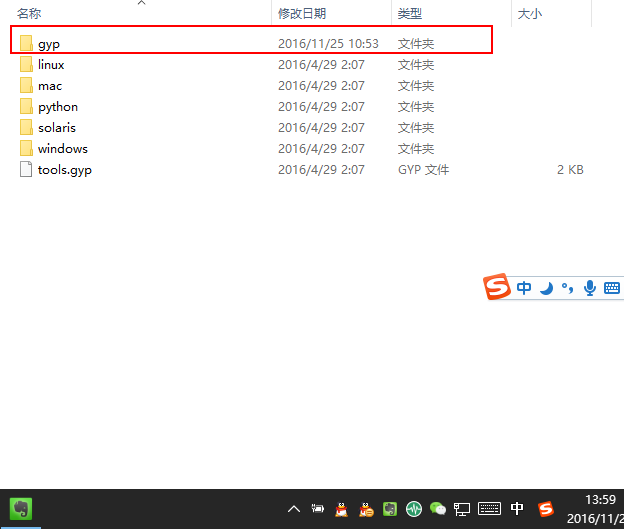Open Evernote from the taskbar
Image resolution: width=624 pixels, height=529 pixels.
coord(21,509)
